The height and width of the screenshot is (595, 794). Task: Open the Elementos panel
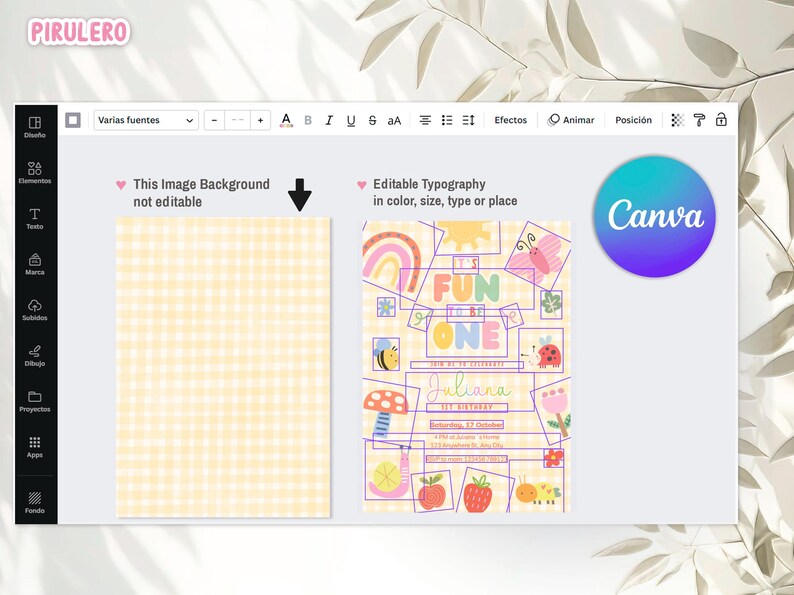coord(34,172)
